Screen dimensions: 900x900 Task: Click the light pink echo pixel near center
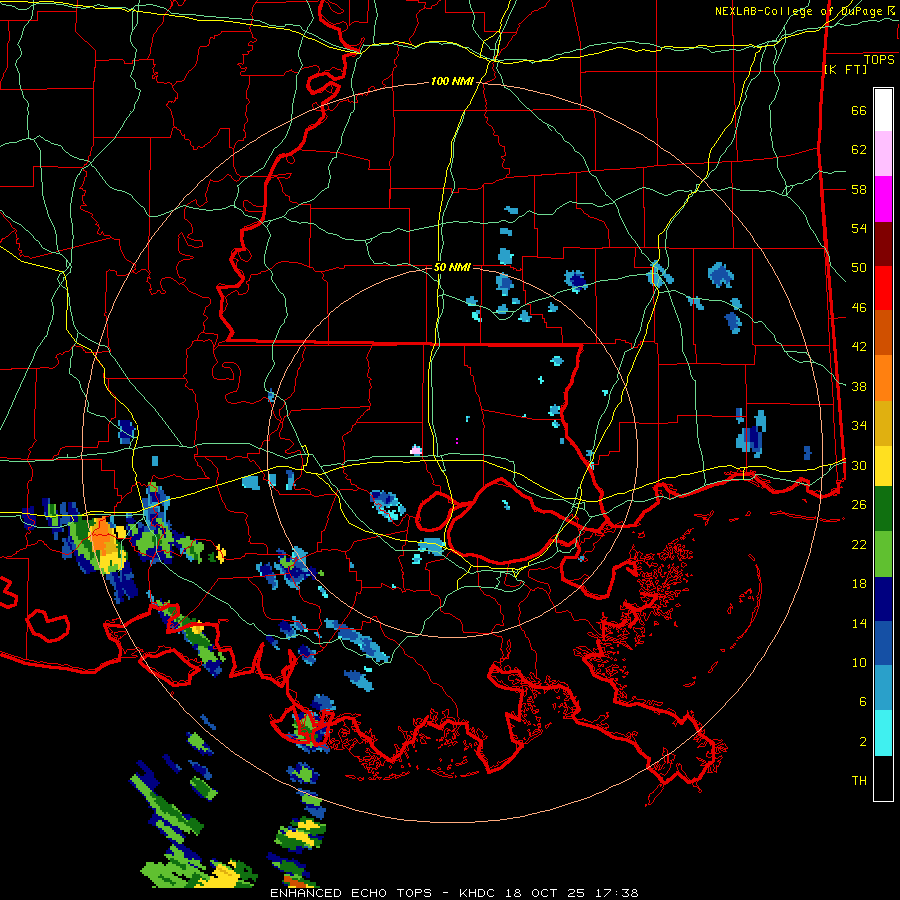pyautogui.click(x=416, y=450)
